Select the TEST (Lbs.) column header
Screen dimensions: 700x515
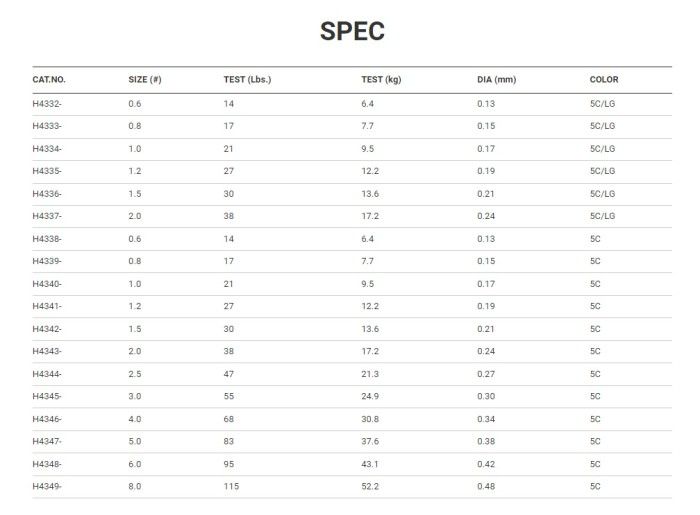[x=247, y=79]
